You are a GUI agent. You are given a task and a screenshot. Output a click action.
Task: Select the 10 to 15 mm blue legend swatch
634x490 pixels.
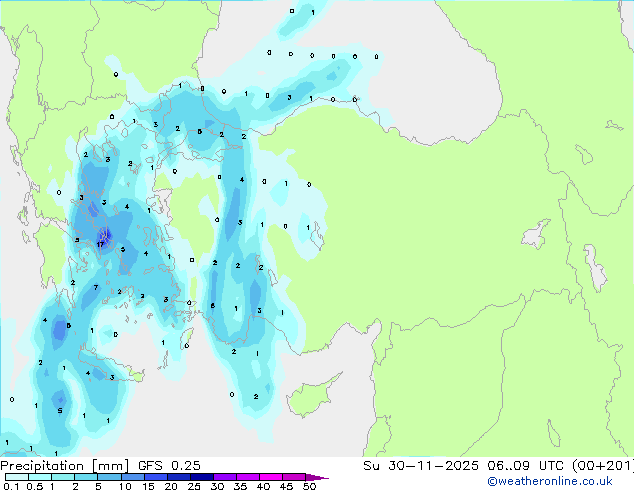tap(132, 477)
